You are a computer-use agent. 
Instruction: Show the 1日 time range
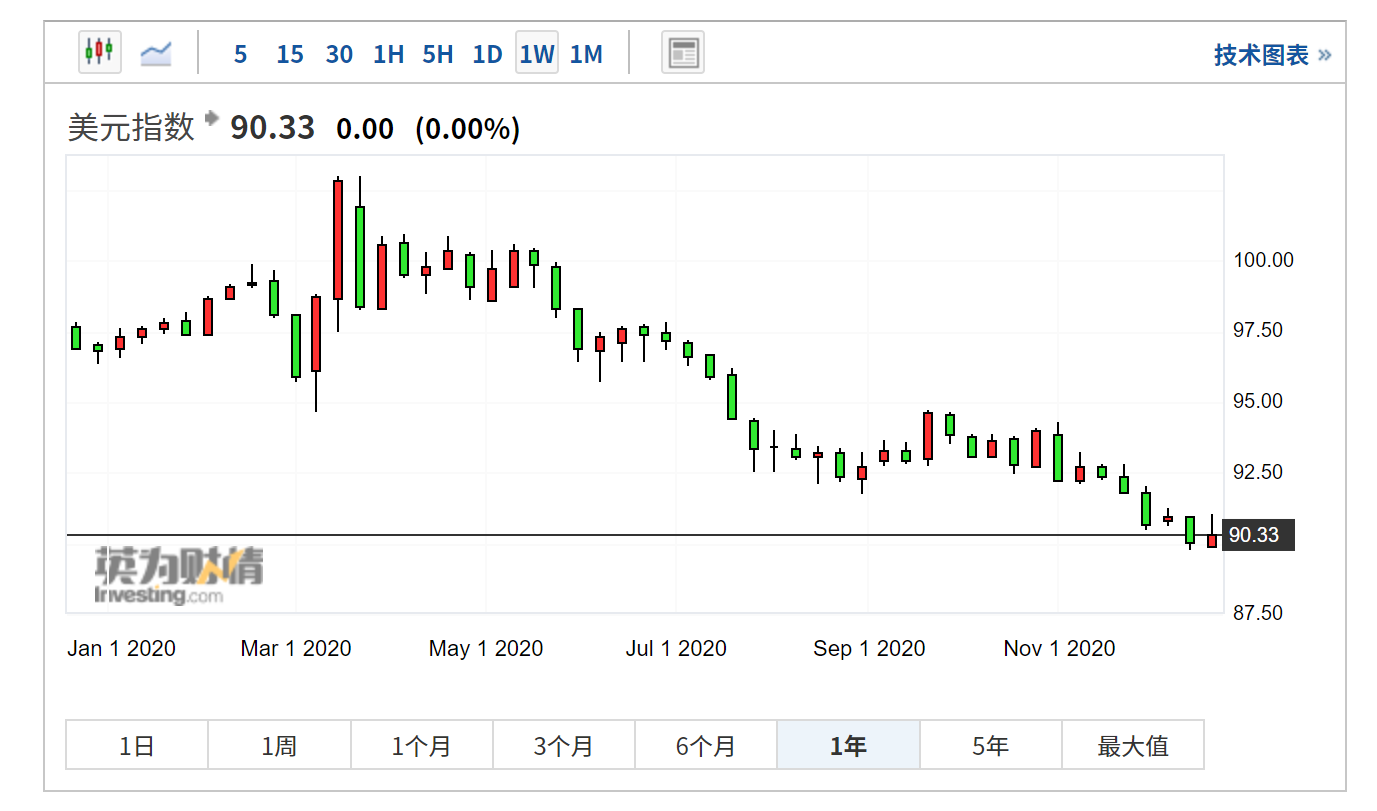137,745
